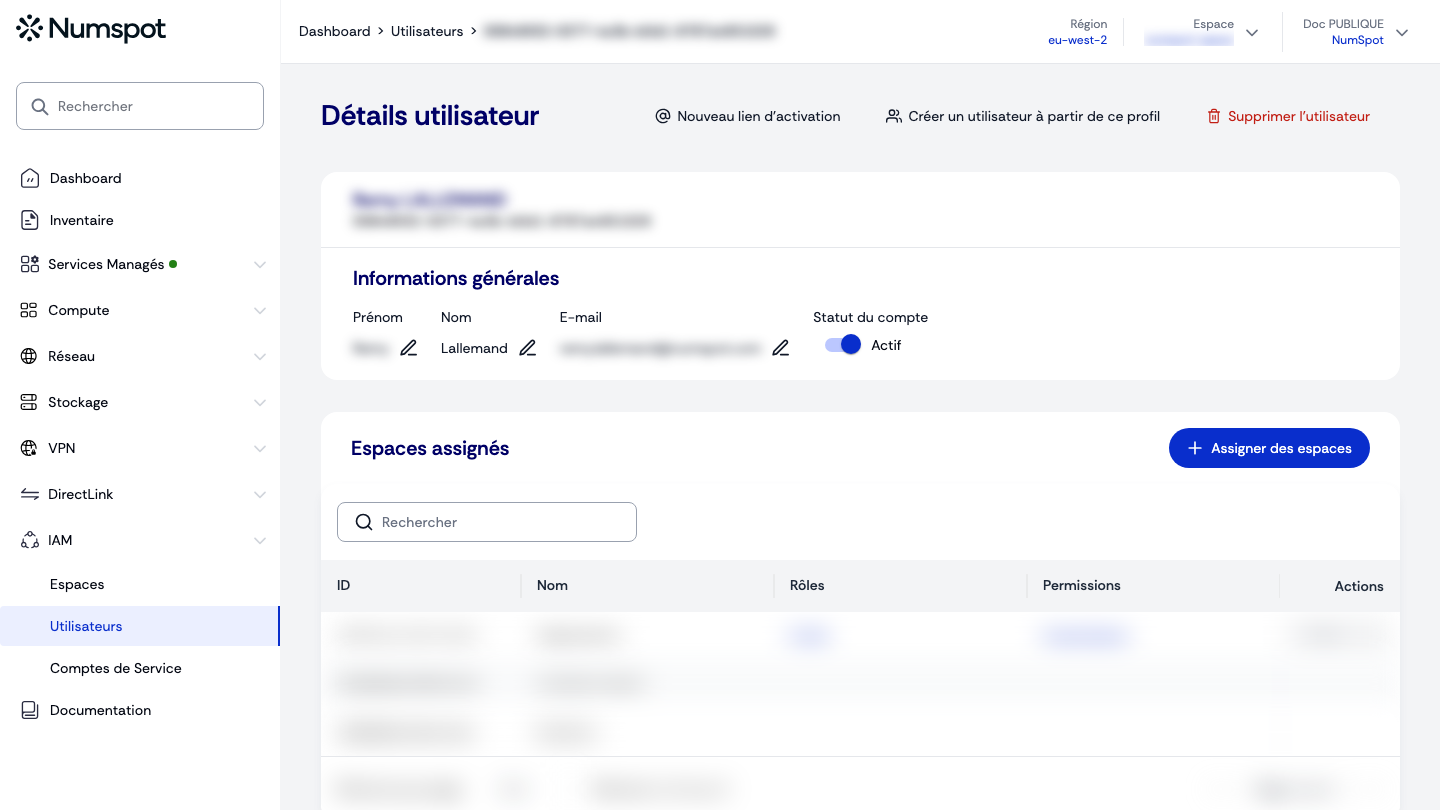The height and width of the screenshot is (810, 1440).
Task: Expand the DirectLink menu chevron
Action: pyautogui.click(x=260, y=495)
